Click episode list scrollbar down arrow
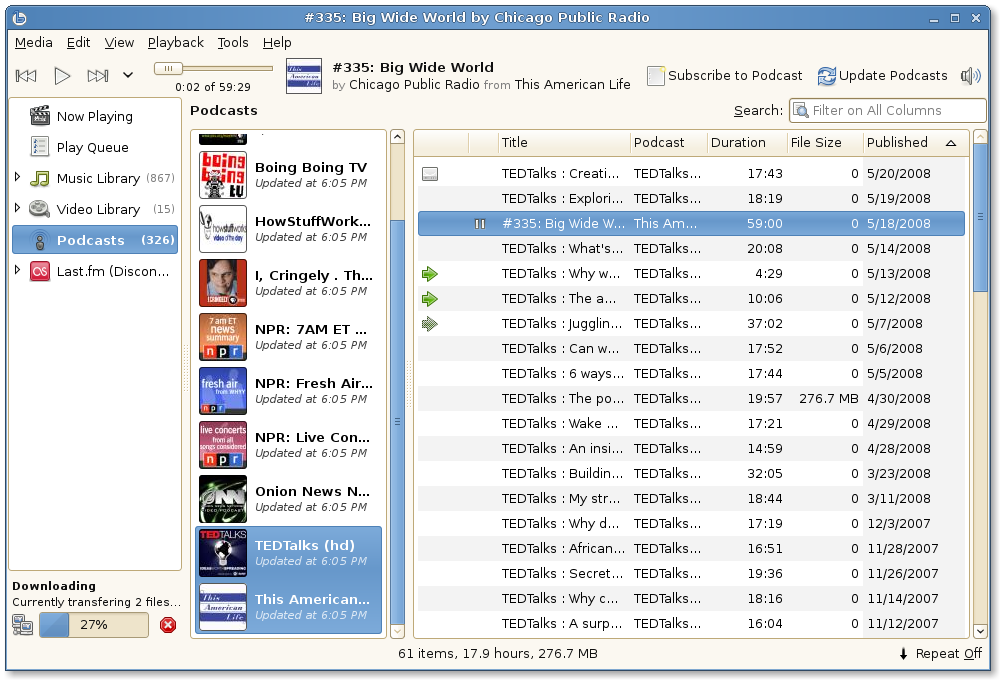Screen dimensions: 1000x680 click(980, 632)
